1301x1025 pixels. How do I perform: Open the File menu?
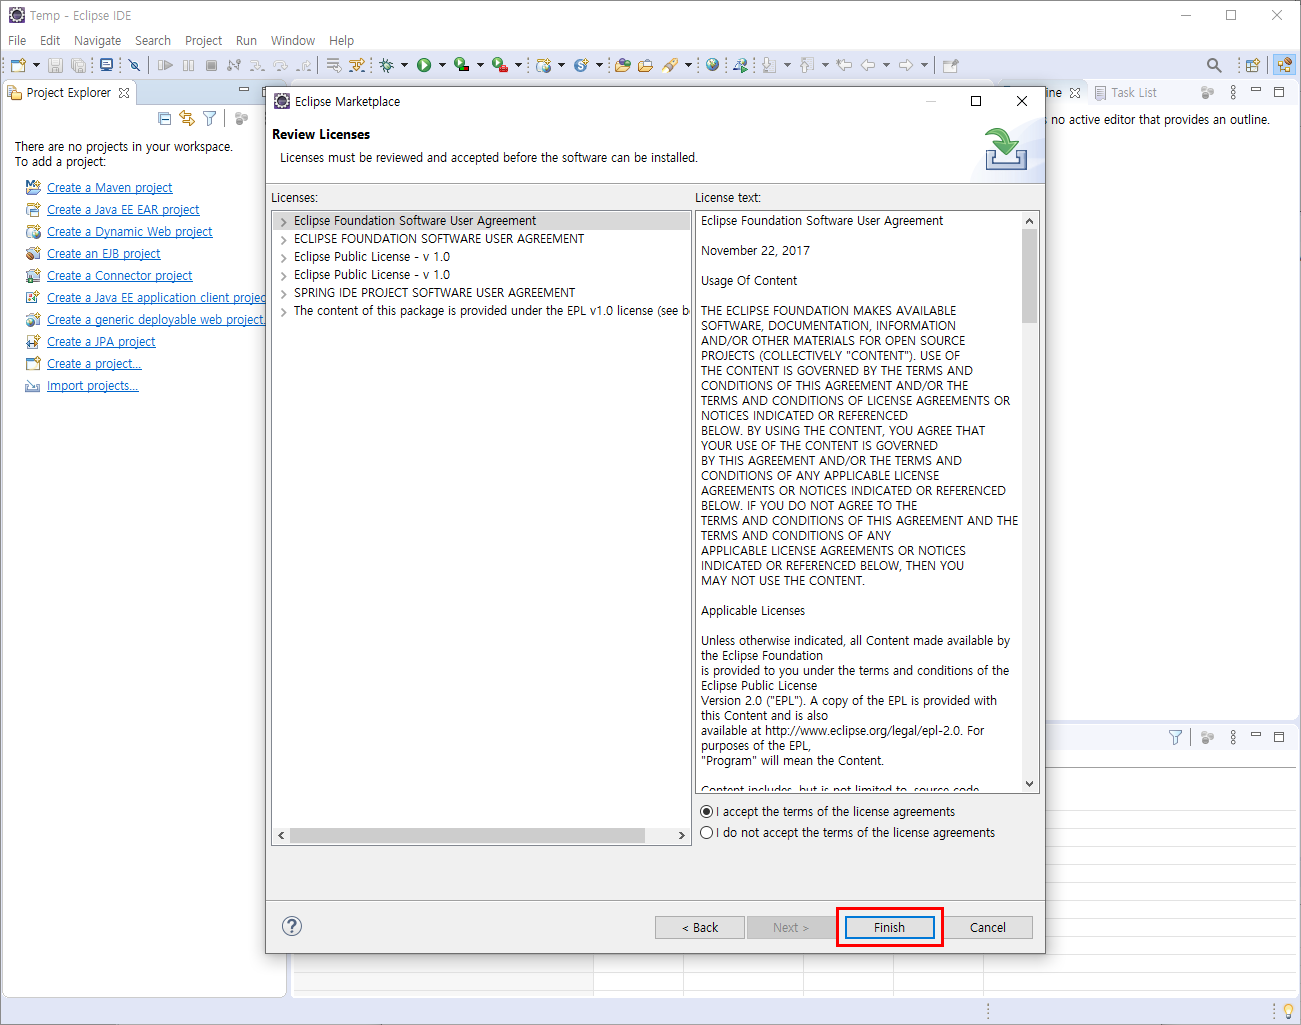click(x=17, y=40)
